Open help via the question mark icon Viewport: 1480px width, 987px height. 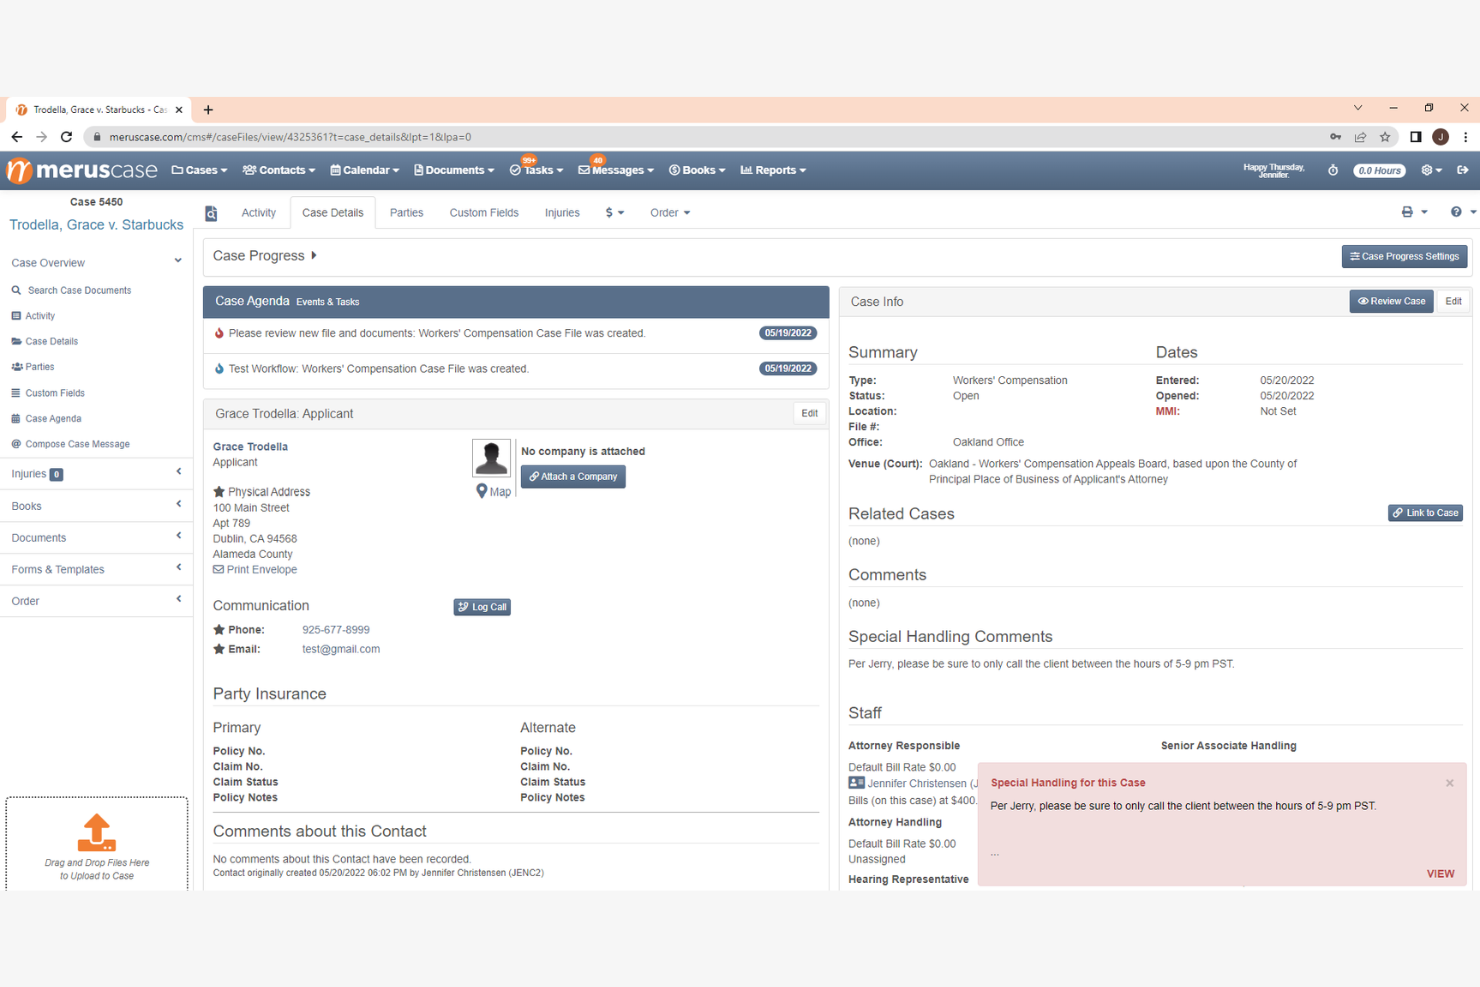1457,212
